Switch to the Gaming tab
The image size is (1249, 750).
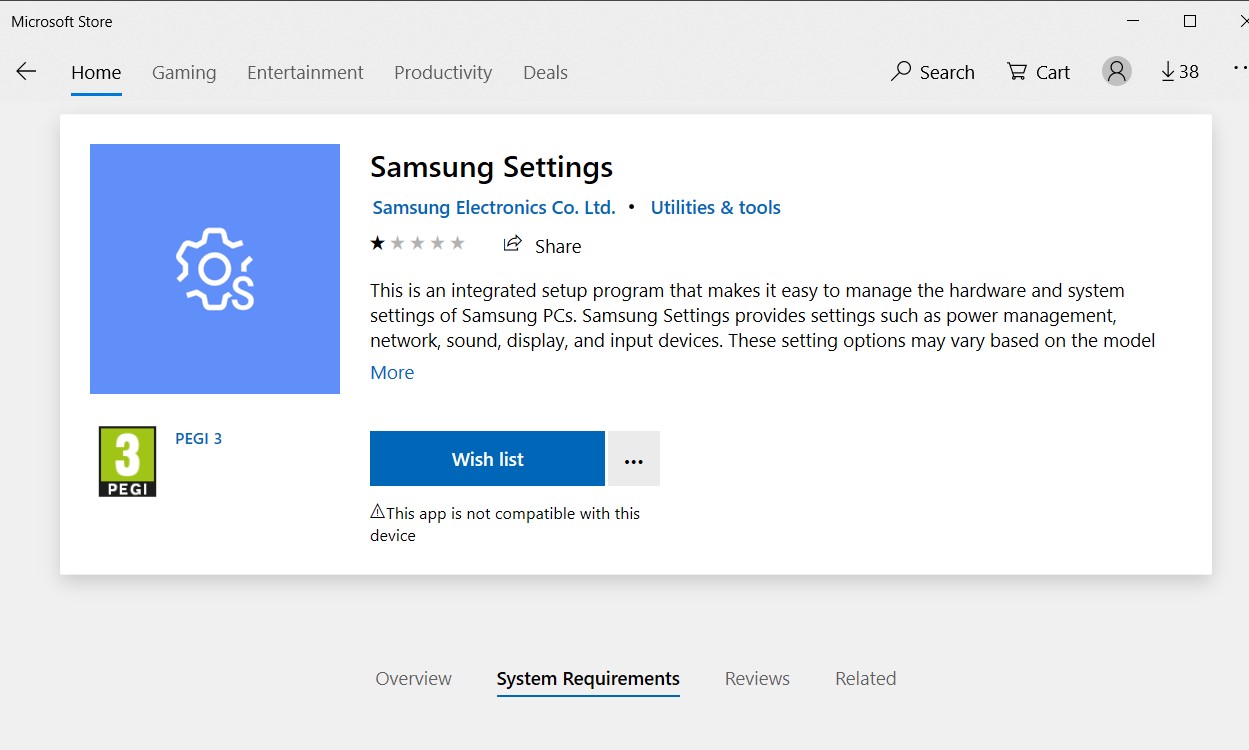tap(184, 73)
